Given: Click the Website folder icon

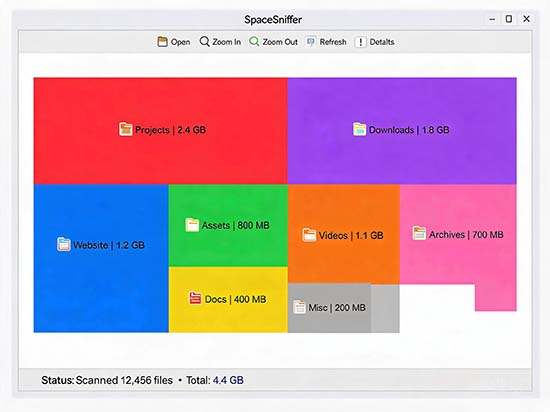Looking at the screenshot, I should click(x=63, y=244).
